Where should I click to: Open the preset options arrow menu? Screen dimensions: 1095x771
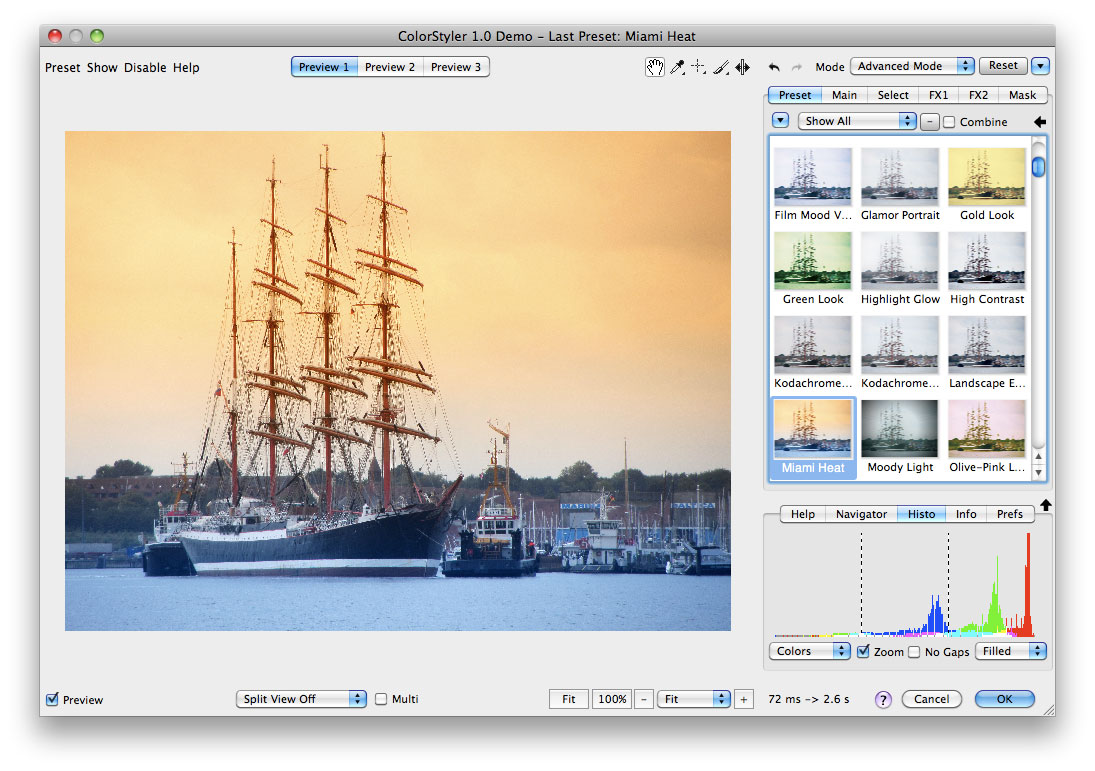[x=780, y=121]
